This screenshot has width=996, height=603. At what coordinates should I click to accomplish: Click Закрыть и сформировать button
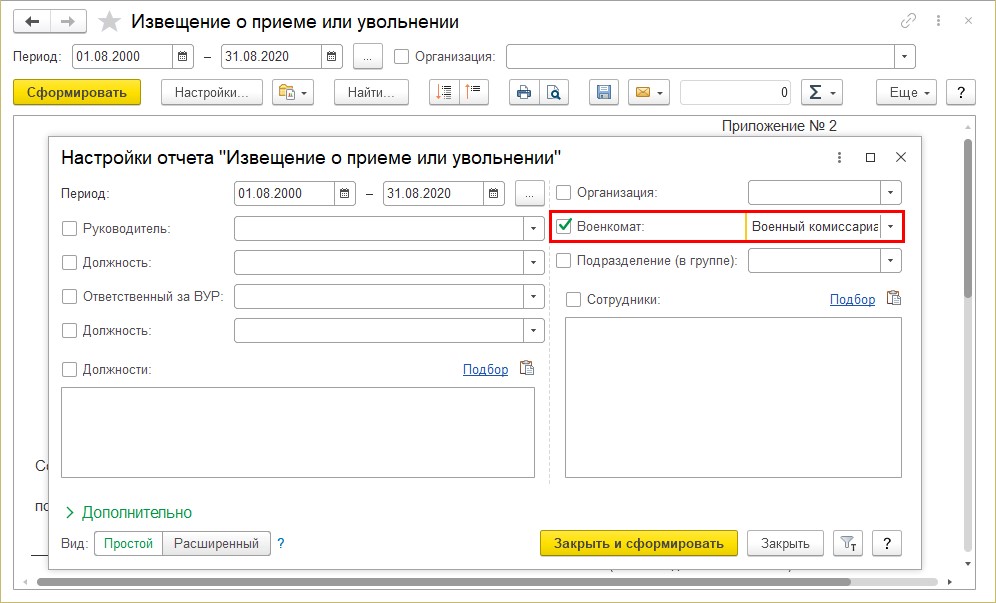638,543
